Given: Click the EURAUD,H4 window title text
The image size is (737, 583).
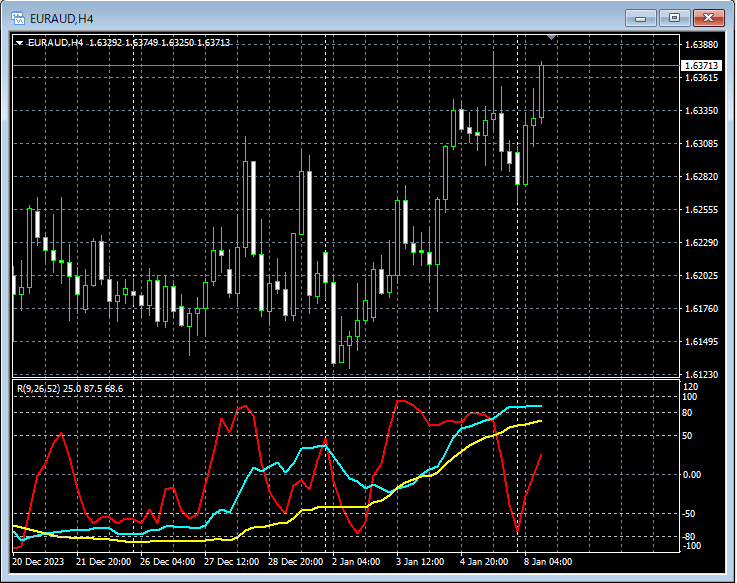Looking at the screenshot, I should pos(62,19).
